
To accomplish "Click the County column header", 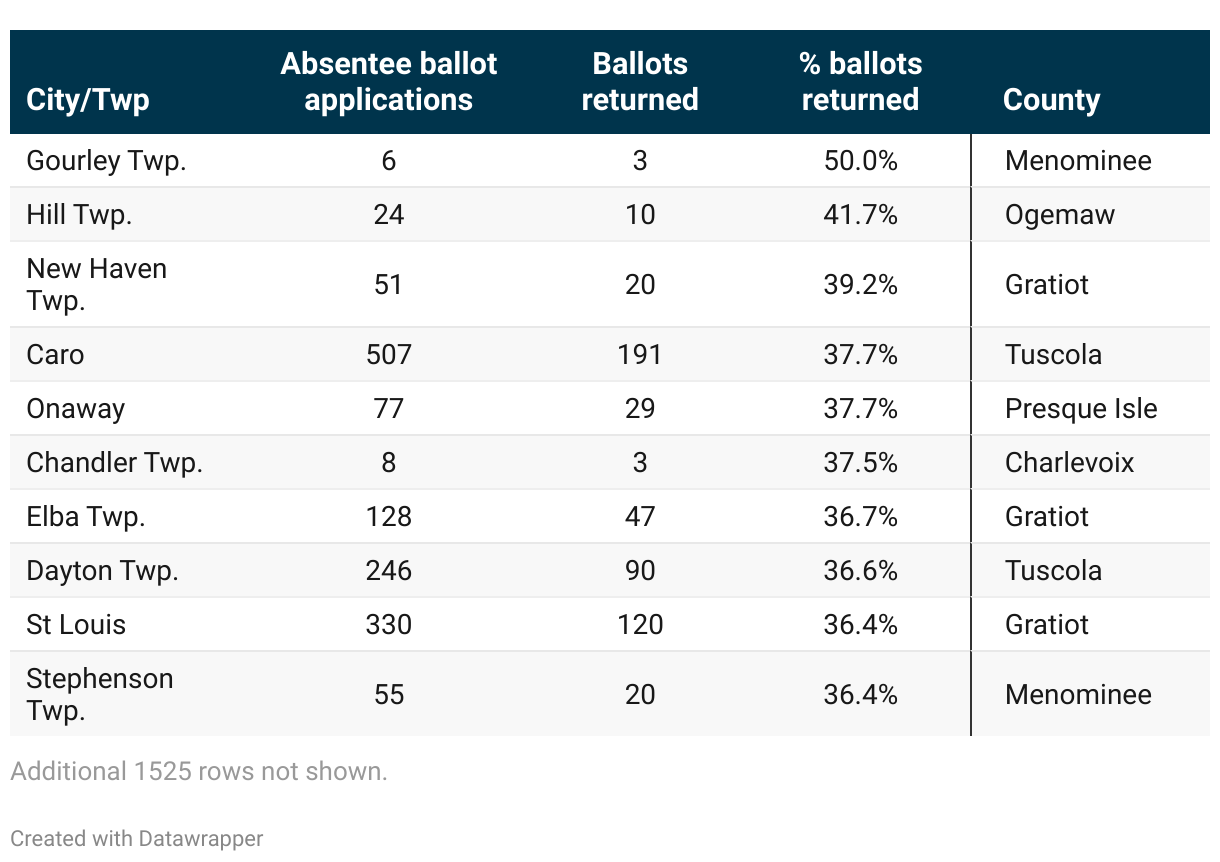I will coord(1051,100).
